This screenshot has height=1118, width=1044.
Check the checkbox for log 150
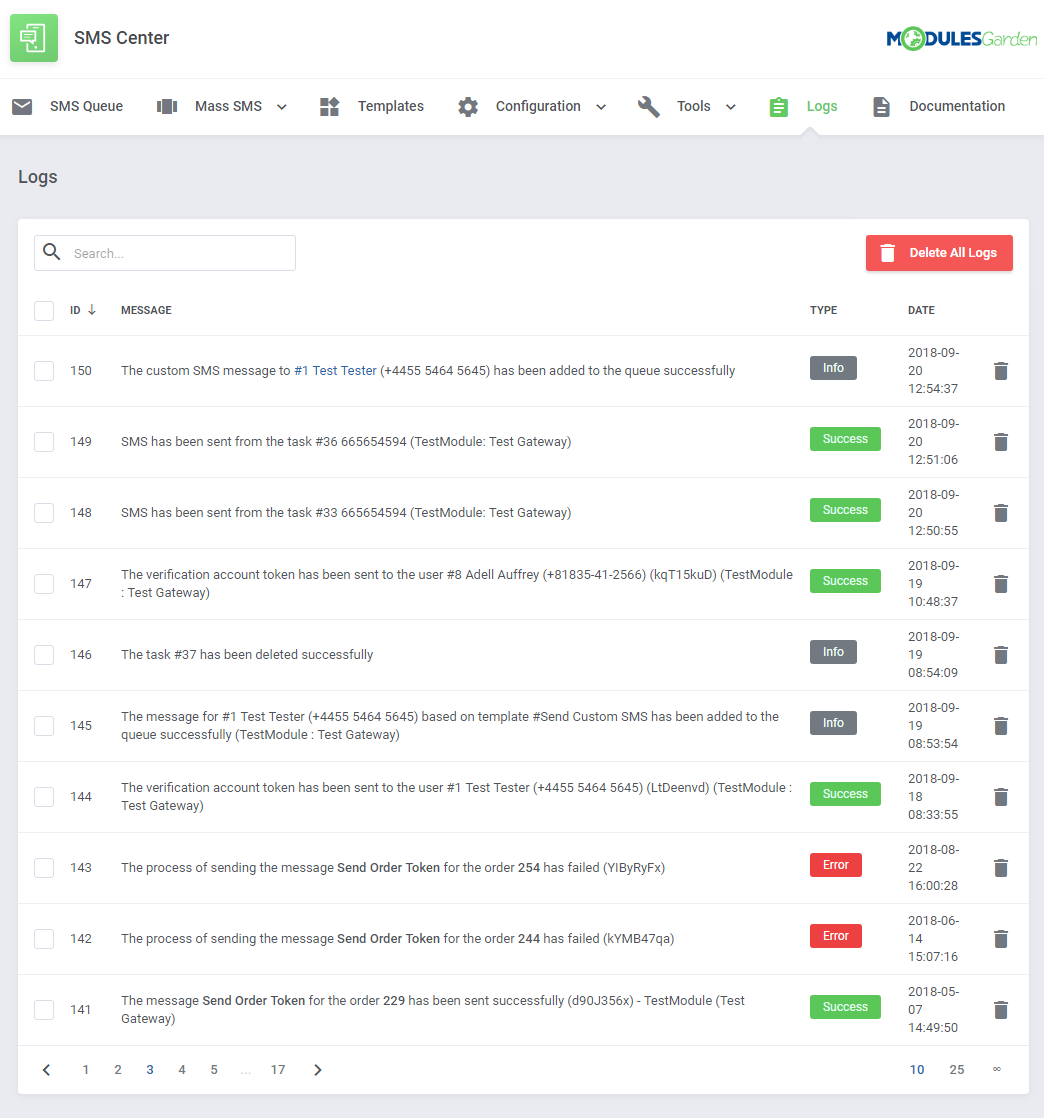tap(44, 371)
